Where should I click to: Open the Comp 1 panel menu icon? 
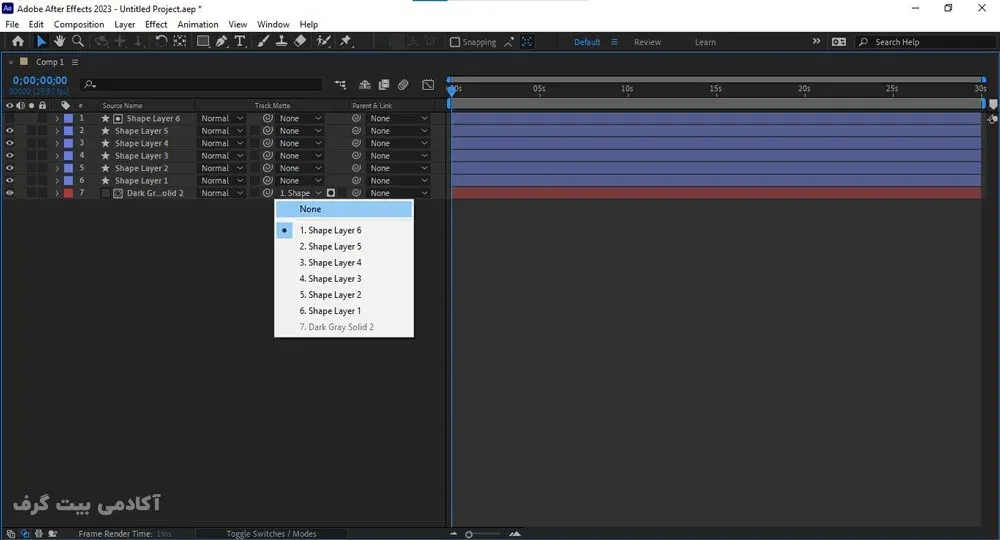pos(75,62)
